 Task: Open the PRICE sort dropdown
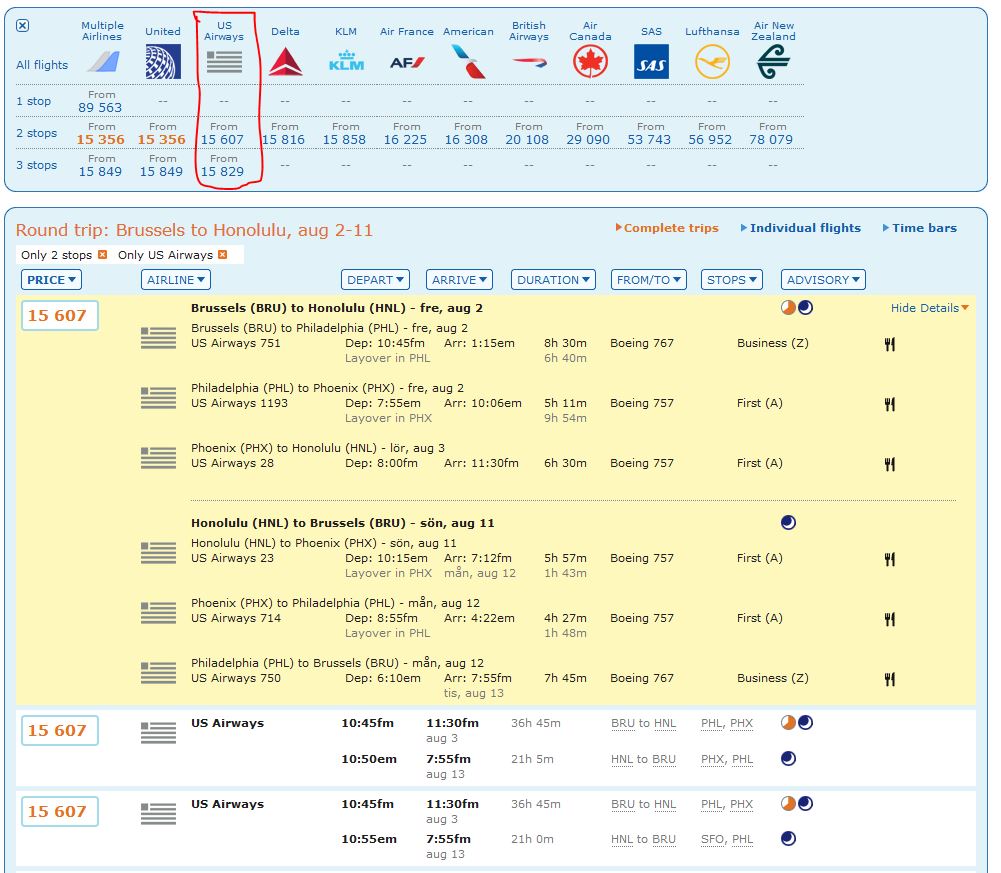coord(51,280)
